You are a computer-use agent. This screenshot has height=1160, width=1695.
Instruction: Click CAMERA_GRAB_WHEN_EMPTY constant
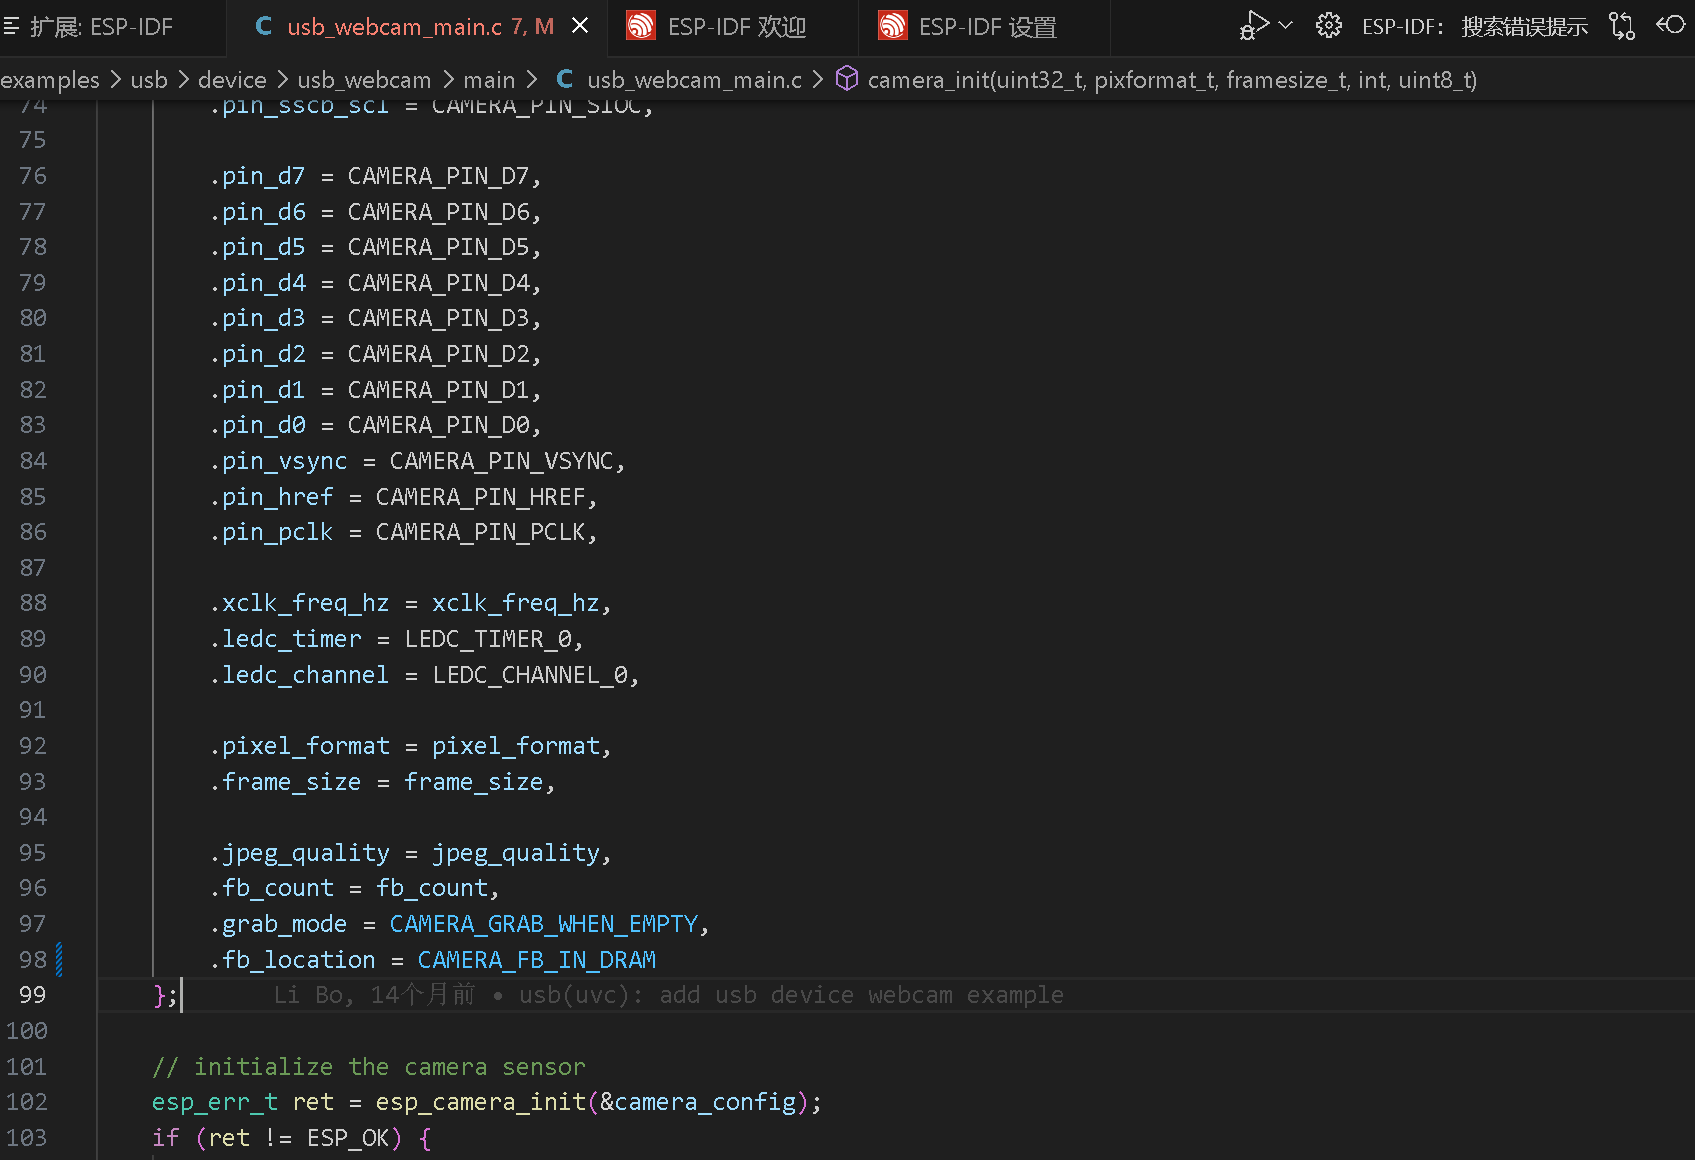(x=544, y=924)
